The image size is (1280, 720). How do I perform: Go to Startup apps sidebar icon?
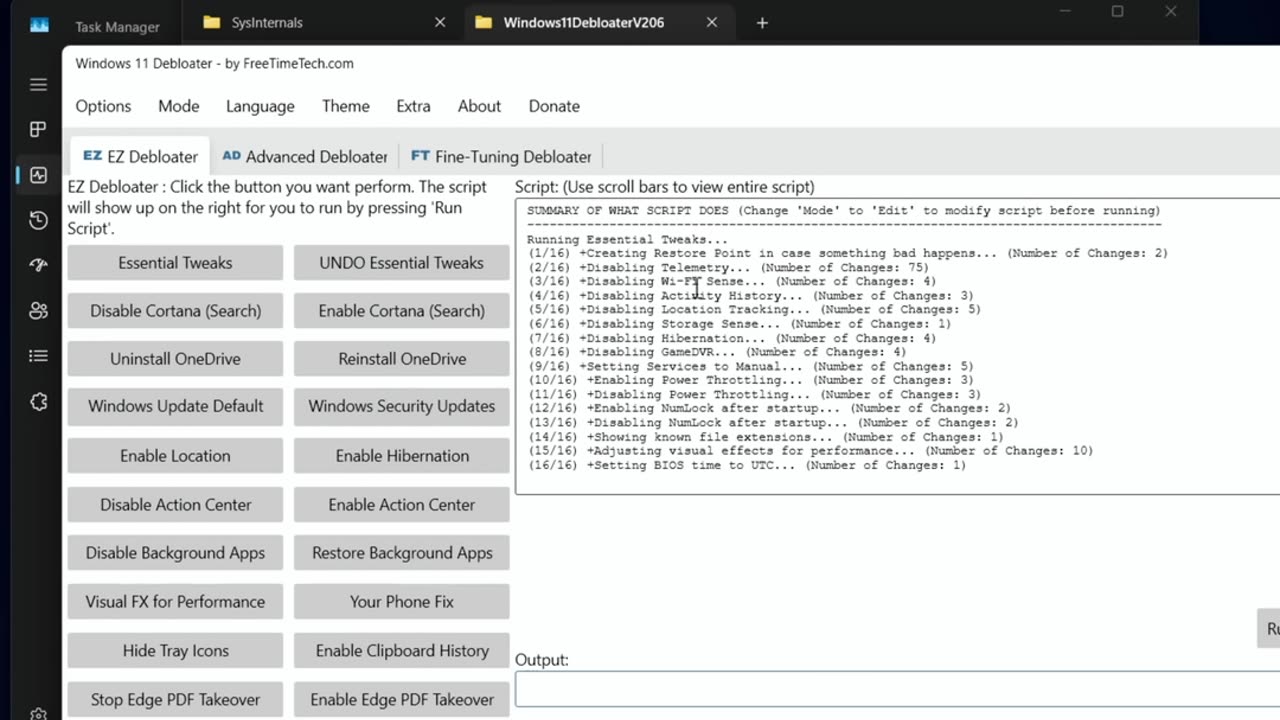[38, 265]
